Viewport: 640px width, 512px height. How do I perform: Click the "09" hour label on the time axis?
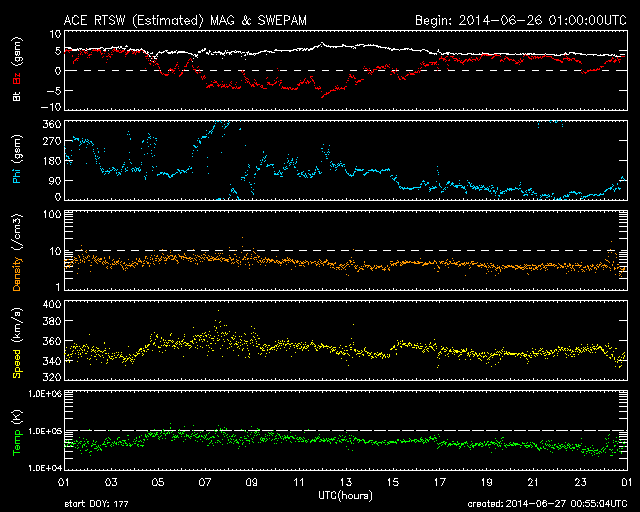[251, 483]
